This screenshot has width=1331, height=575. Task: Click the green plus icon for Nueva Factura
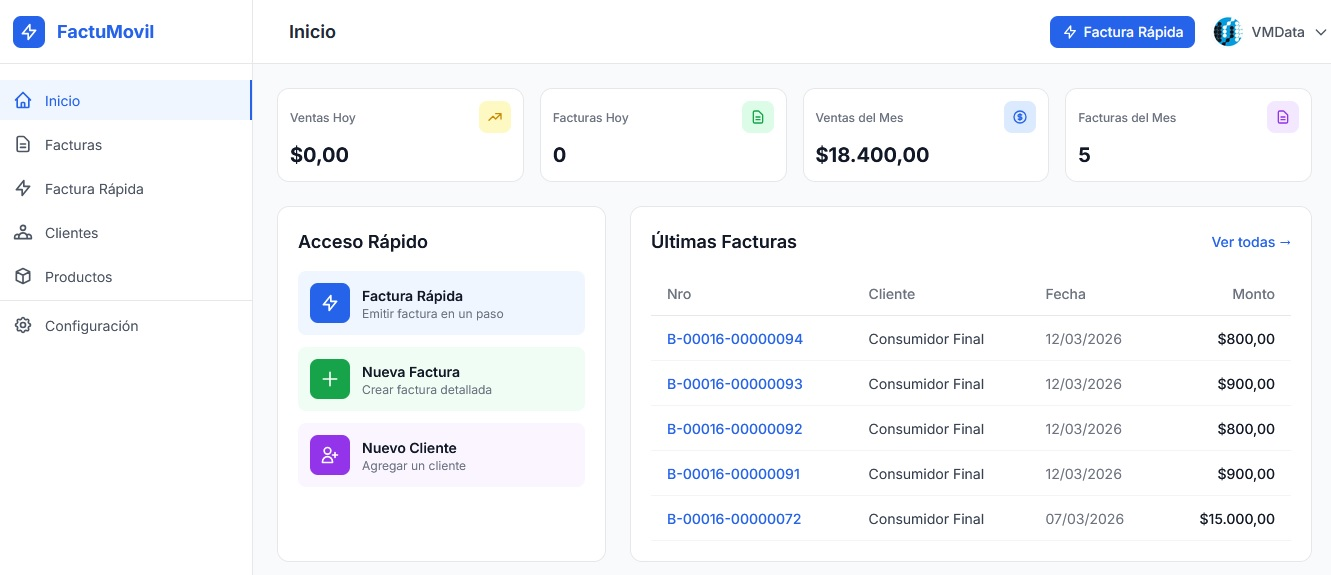tap(330, 379)
